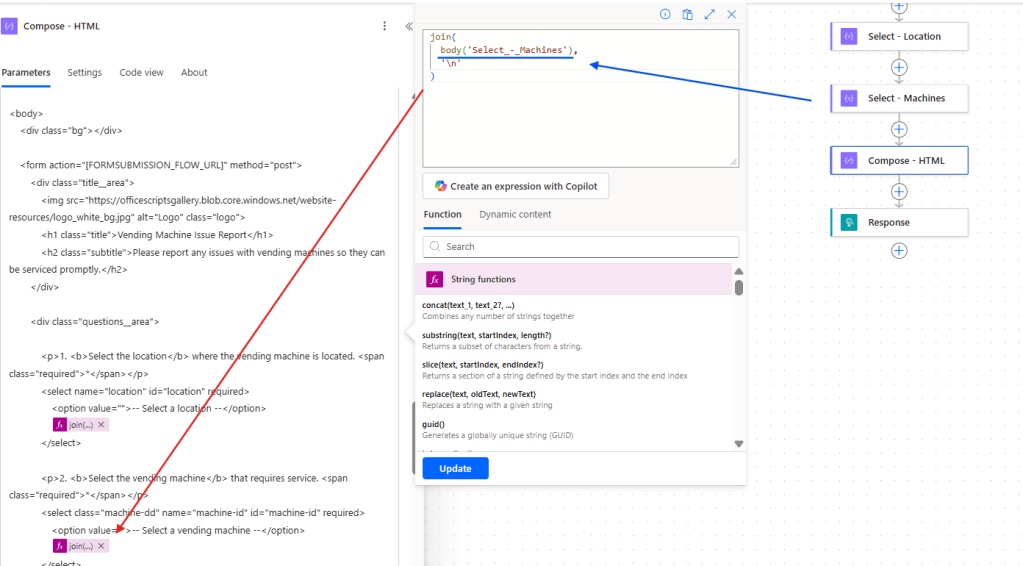Click the function list scroll-up arrow

coord(739,271)
